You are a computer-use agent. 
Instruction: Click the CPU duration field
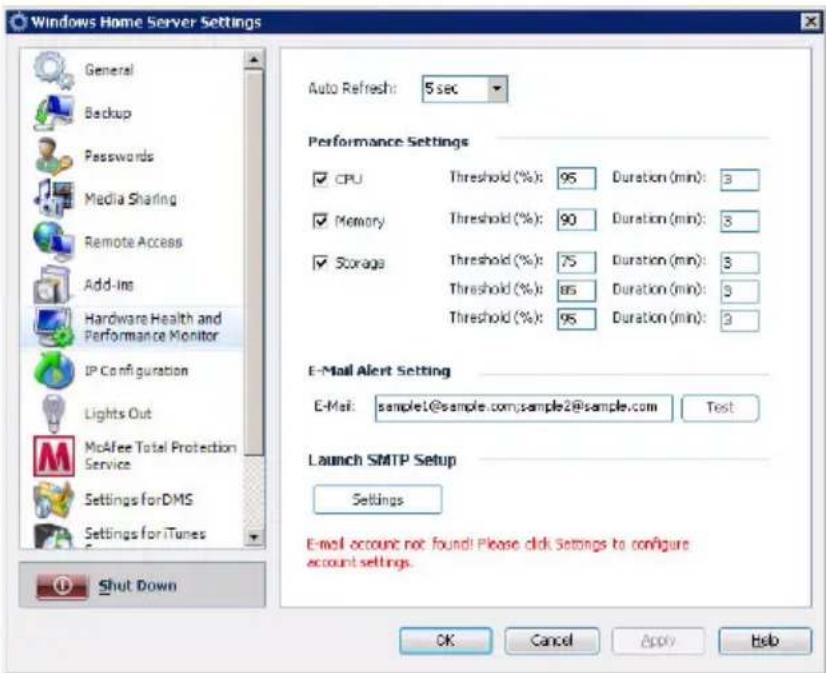pos(740,180)
